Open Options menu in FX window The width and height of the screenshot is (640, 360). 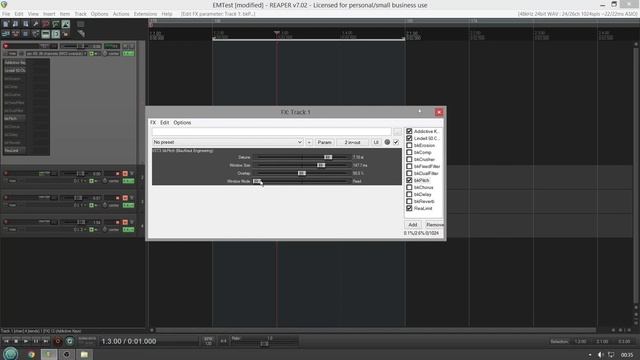tap(182, 122)
